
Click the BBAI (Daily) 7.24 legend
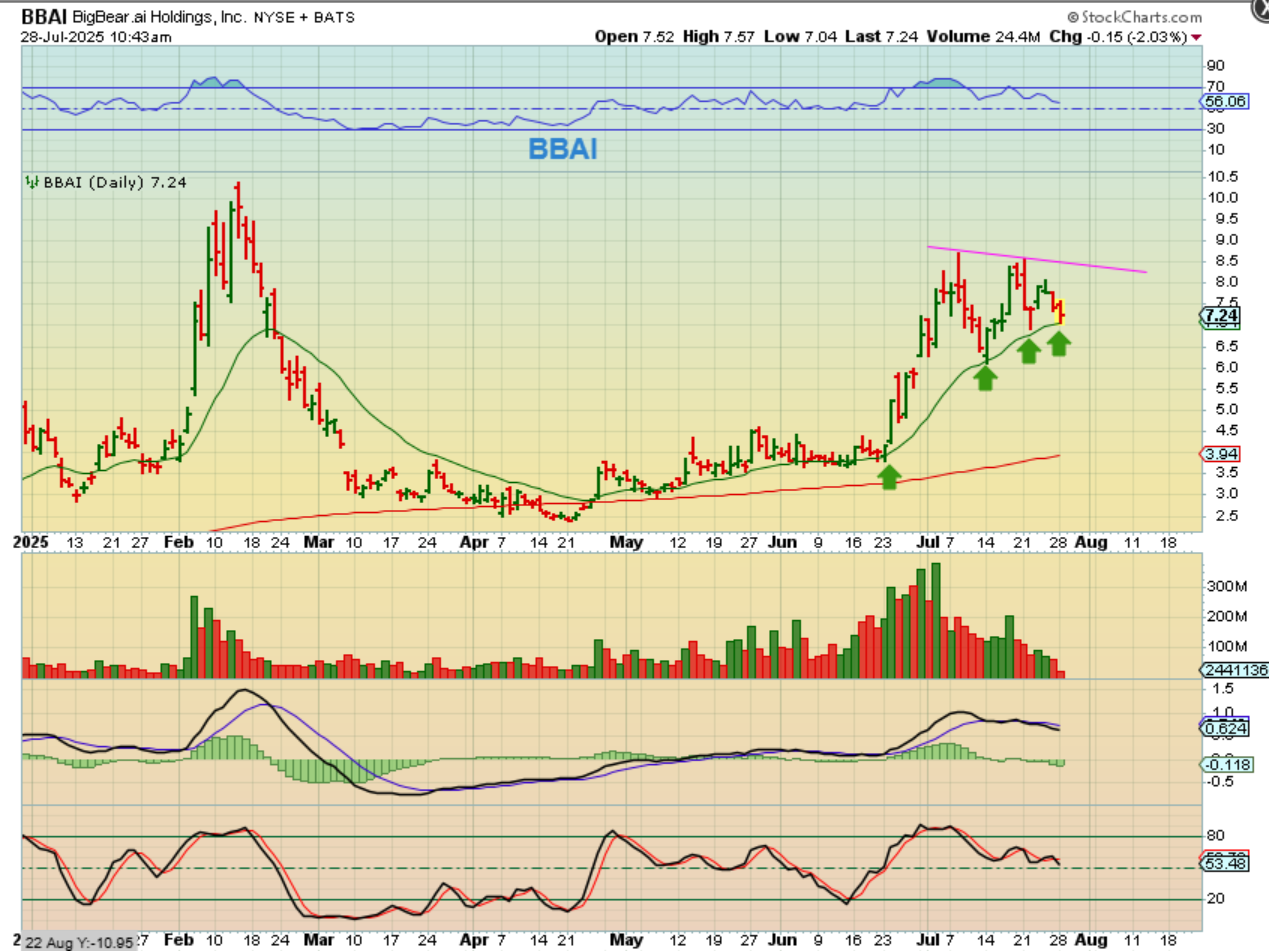[x=113, y=183]
